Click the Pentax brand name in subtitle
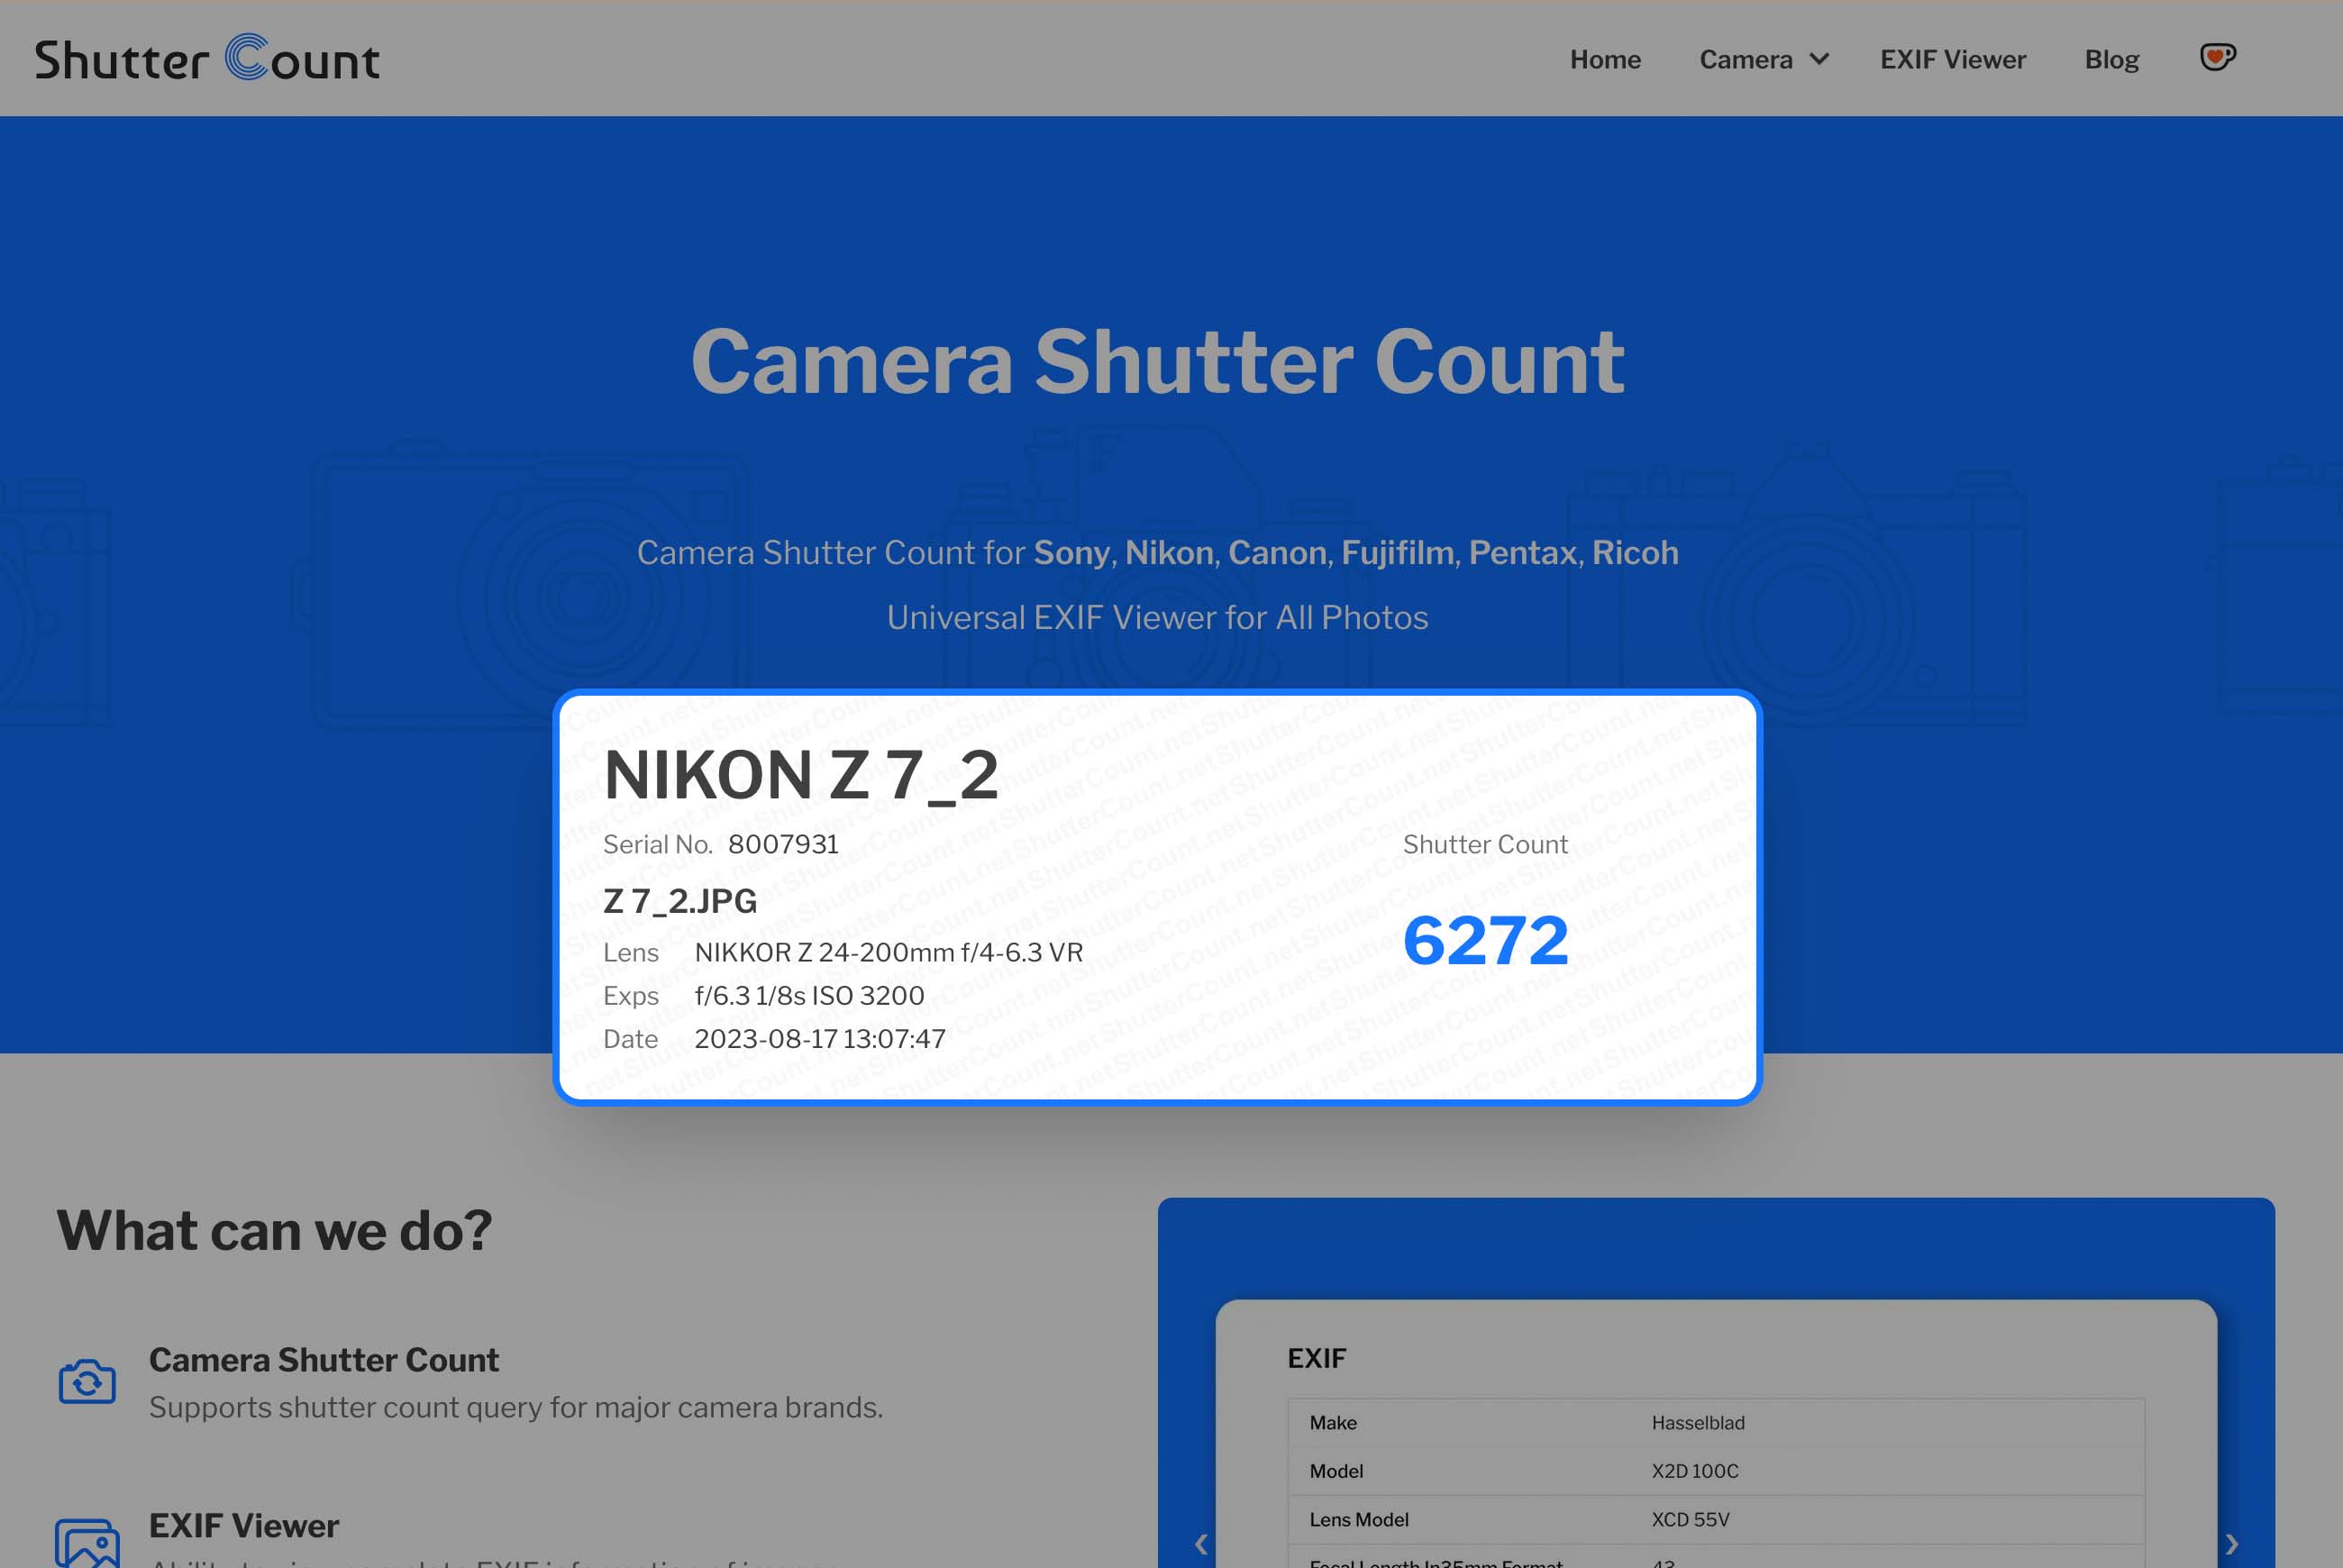Viewport: 2343px width, 1568px height. pos(1522,552)
